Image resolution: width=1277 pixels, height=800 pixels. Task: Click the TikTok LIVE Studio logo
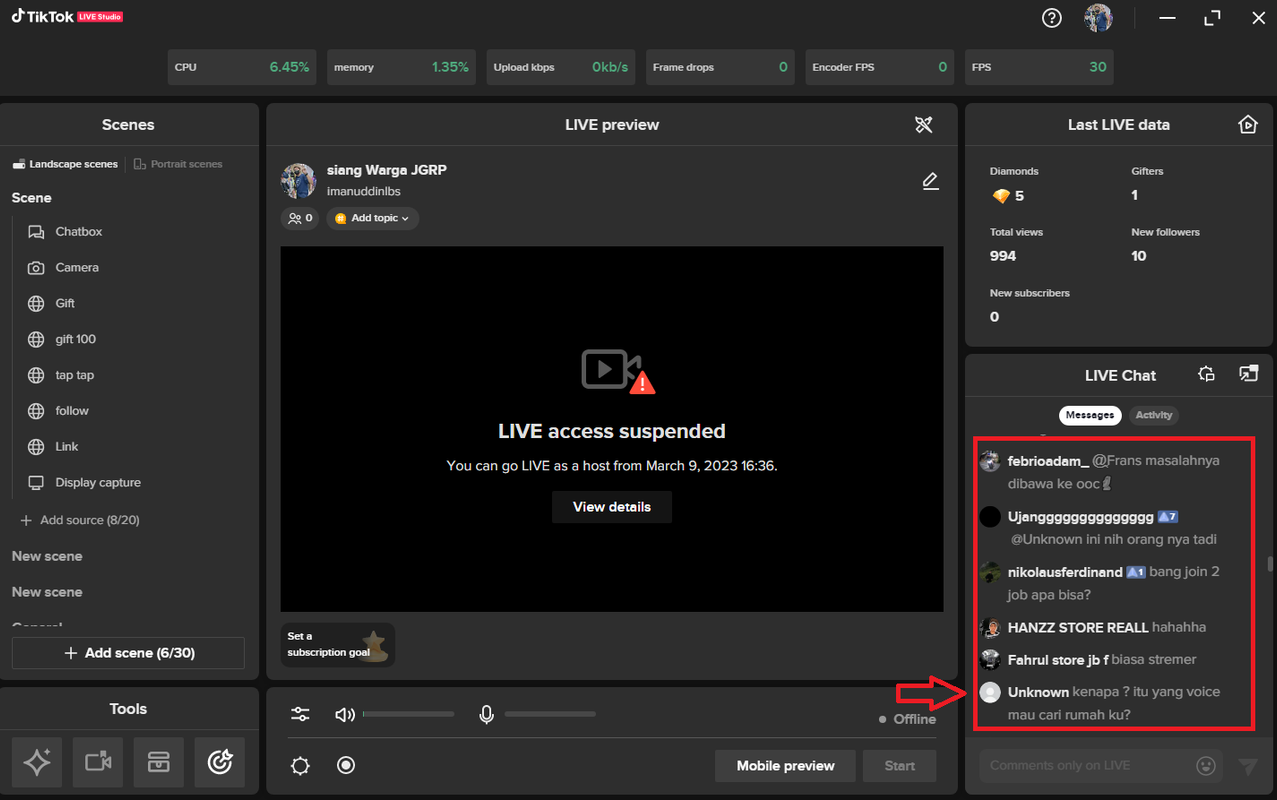pyautogui.click(x=67, y=16)
